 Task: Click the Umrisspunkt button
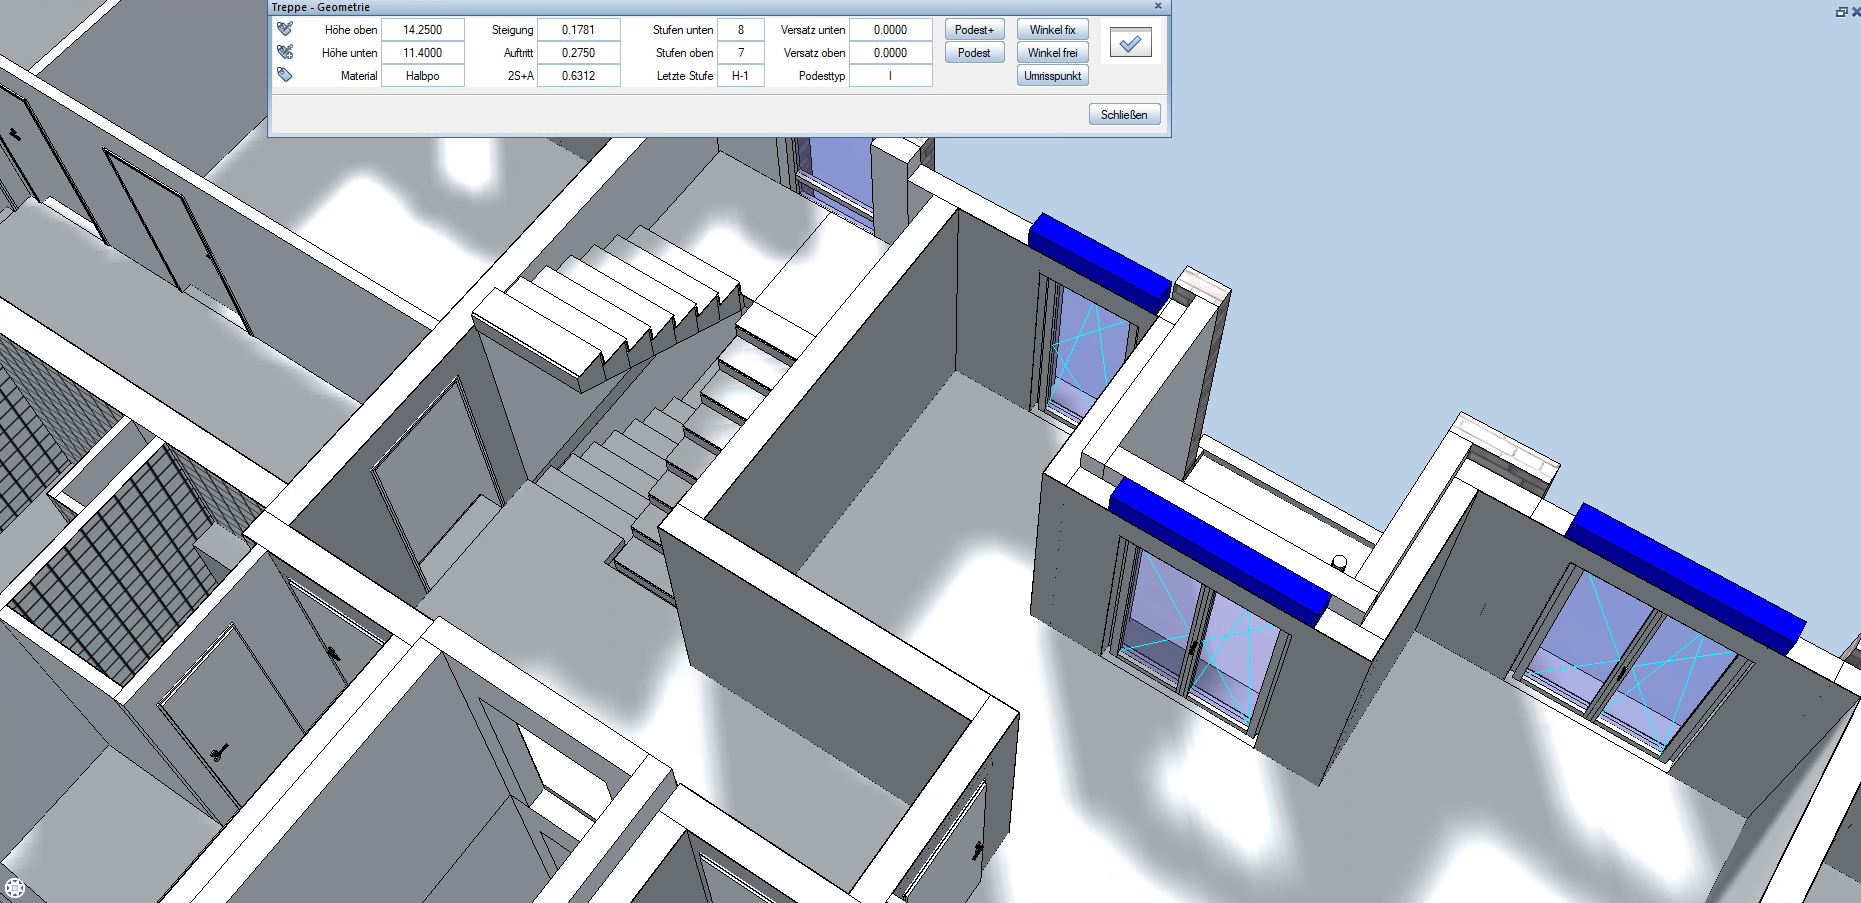(x=1052, y=76)
